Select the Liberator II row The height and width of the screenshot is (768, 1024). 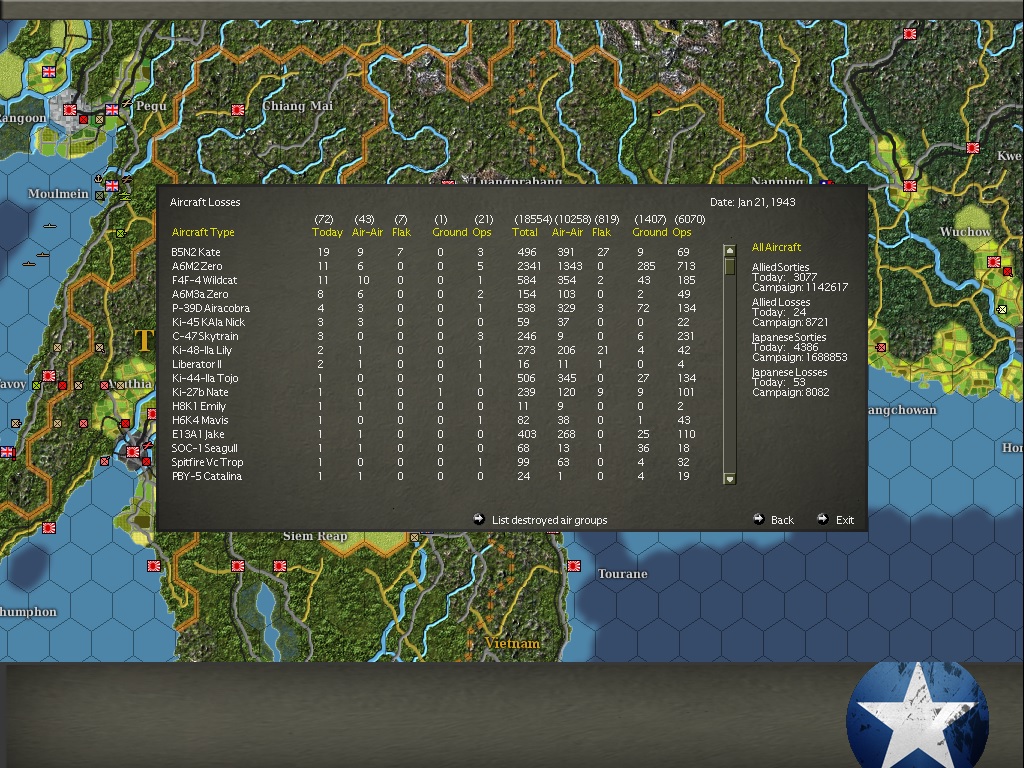[x=434, y=364]
